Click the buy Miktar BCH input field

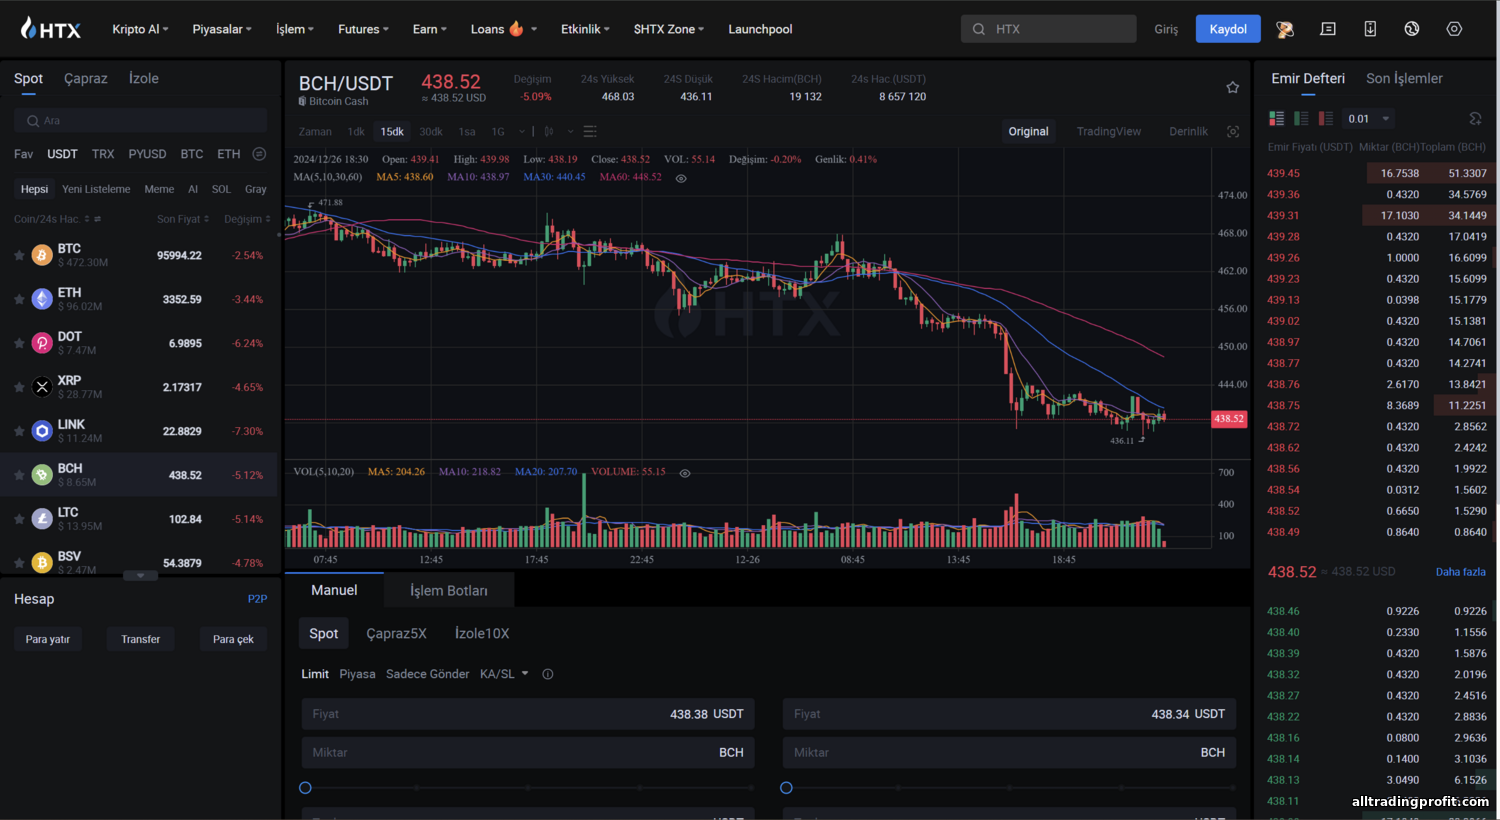point(528,753)
